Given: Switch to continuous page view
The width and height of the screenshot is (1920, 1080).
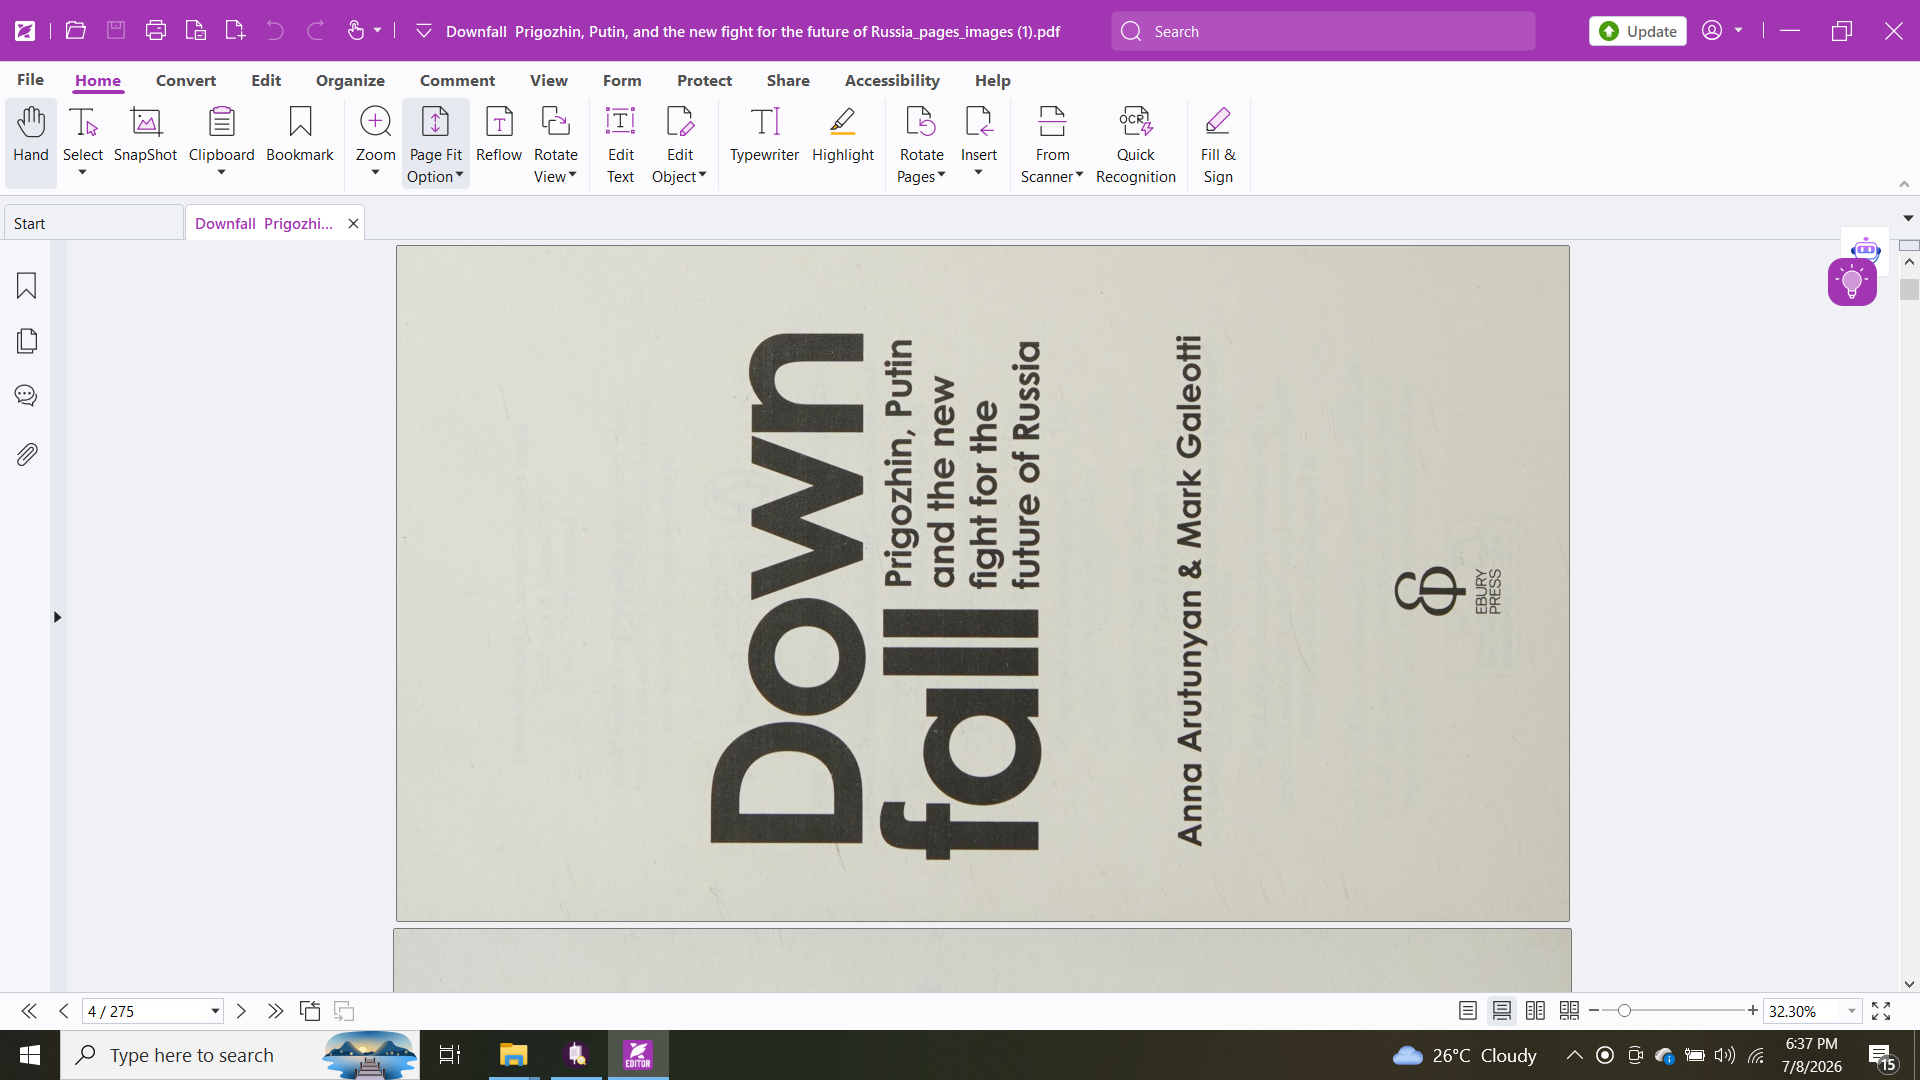Looking at the screenshot, I should click(x=1502, y=1011).
